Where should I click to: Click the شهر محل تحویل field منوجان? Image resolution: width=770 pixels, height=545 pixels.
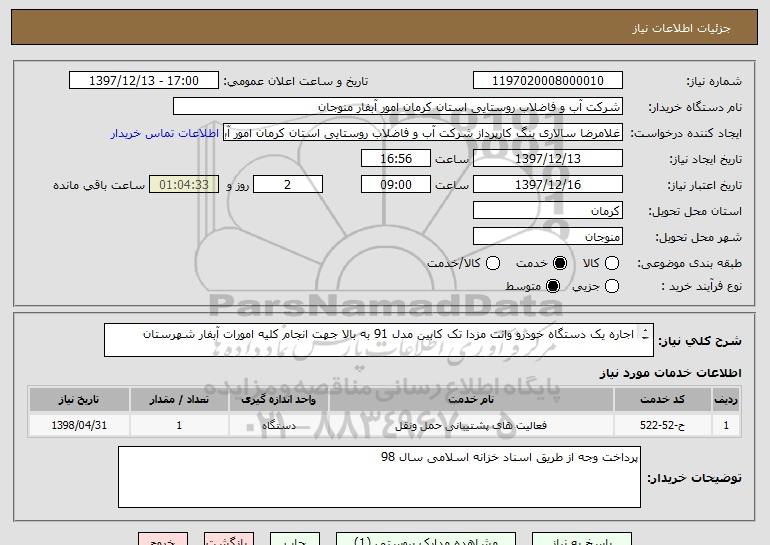click(x=546, y=237)
